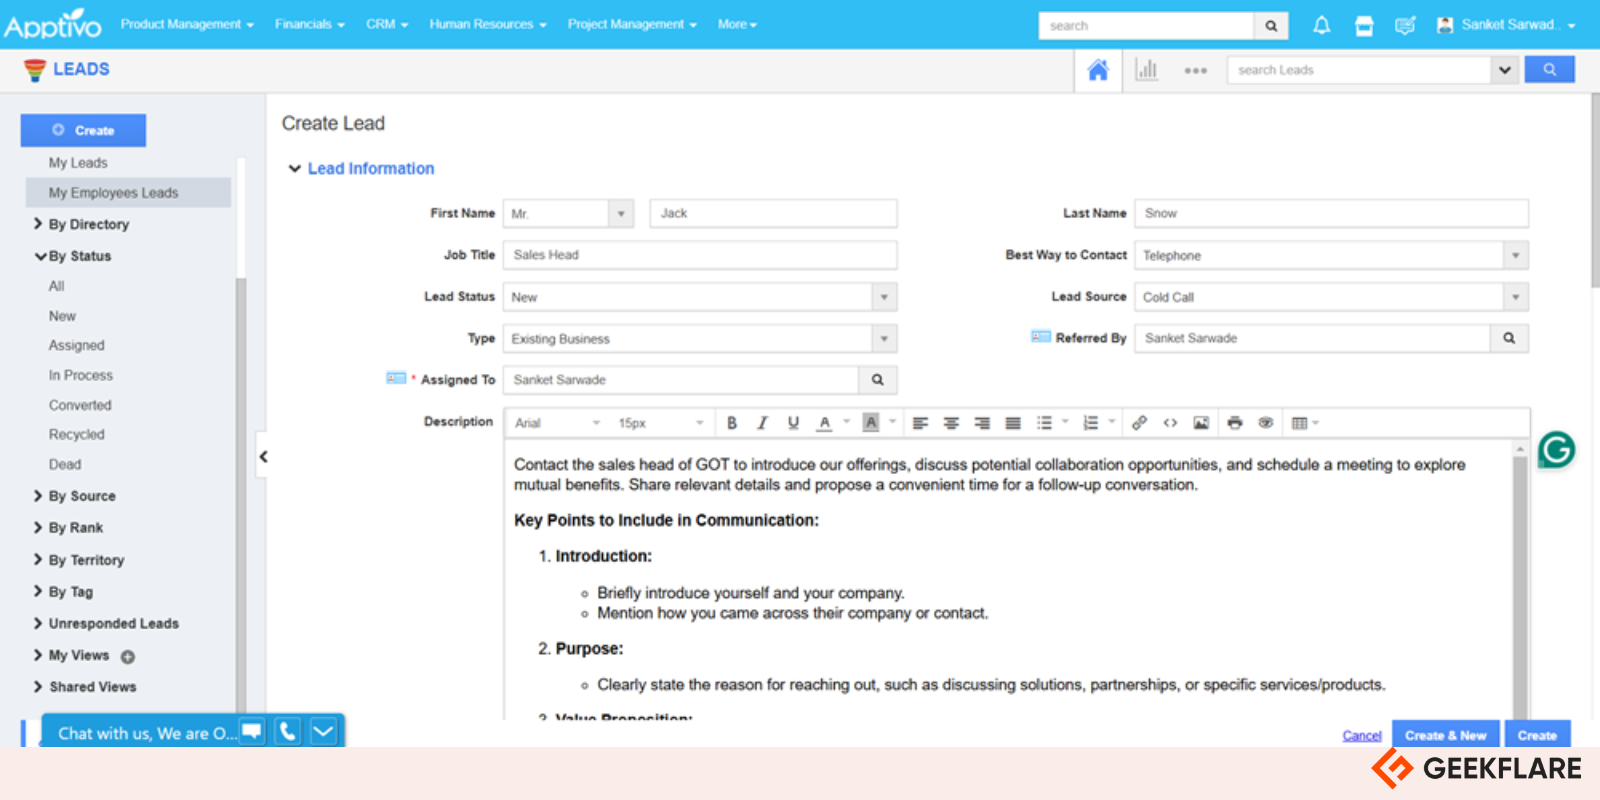Open My Employees Leads in sidebar
The width and height of the screenshot is (1600, 800).
tap(128, 193)
